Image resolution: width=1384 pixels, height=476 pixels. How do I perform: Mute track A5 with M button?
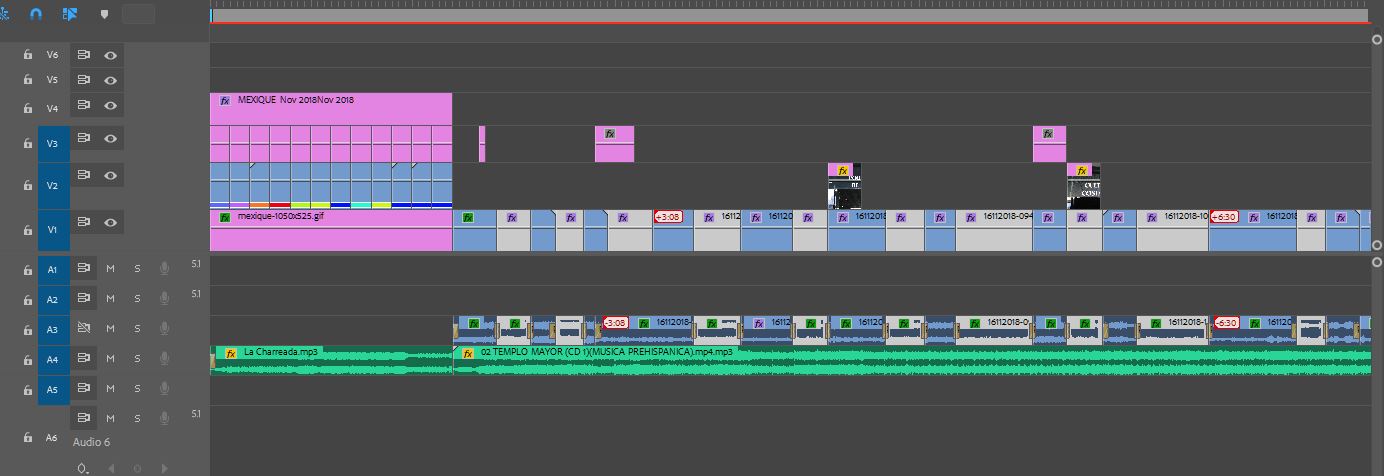(111, 388)
